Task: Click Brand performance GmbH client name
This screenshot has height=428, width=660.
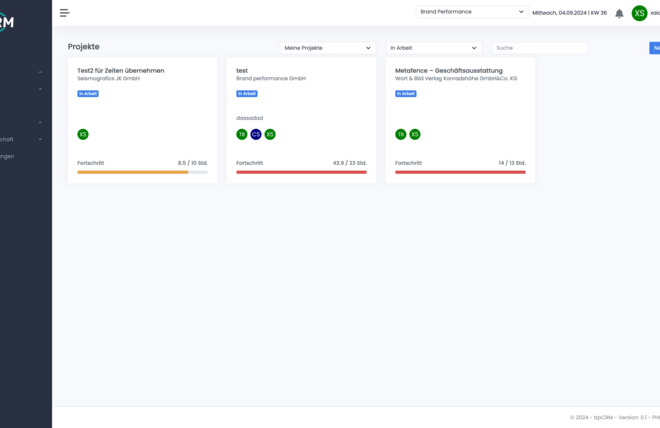Action: (x=271, y=78)
